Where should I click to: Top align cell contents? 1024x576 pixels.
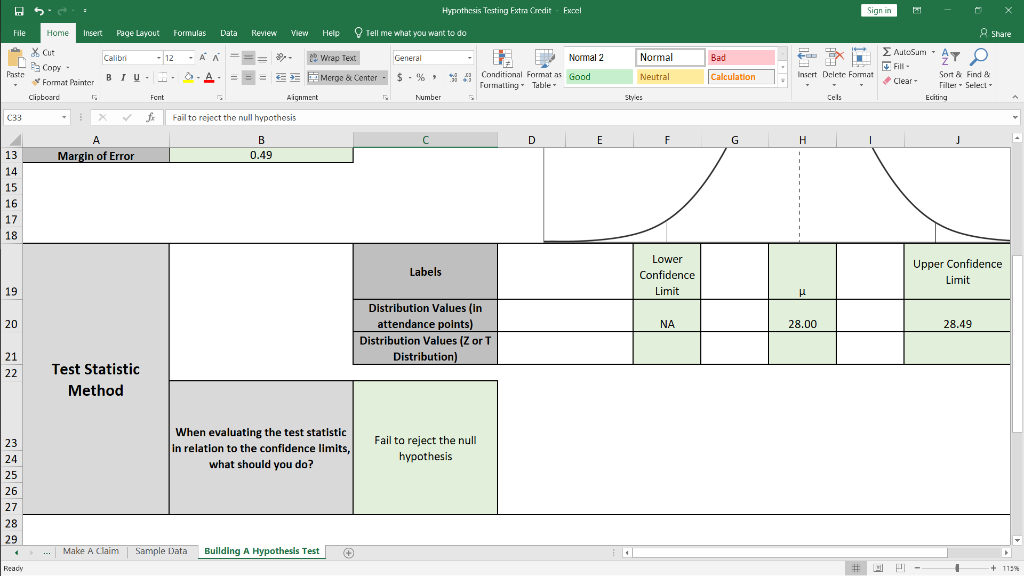coord(234,57)
